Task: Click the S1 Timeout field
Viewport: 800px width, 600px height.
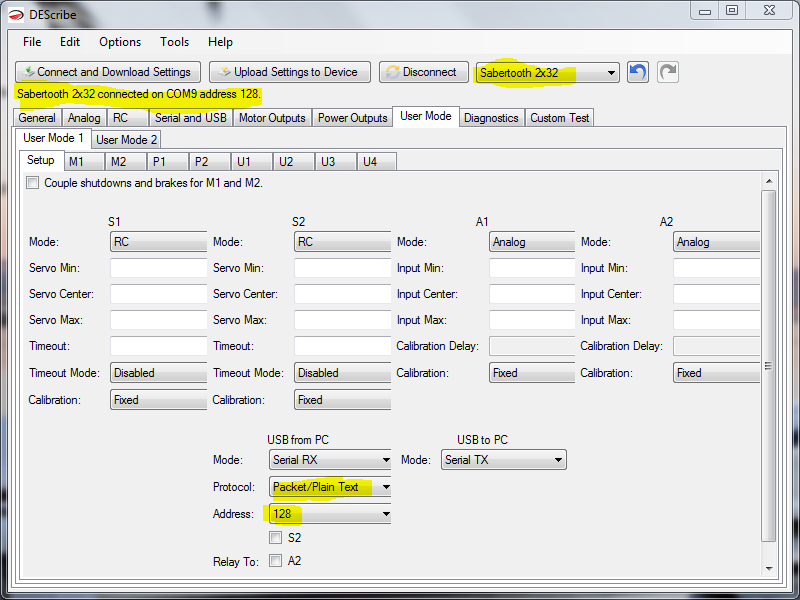Action: pos(159,346)
